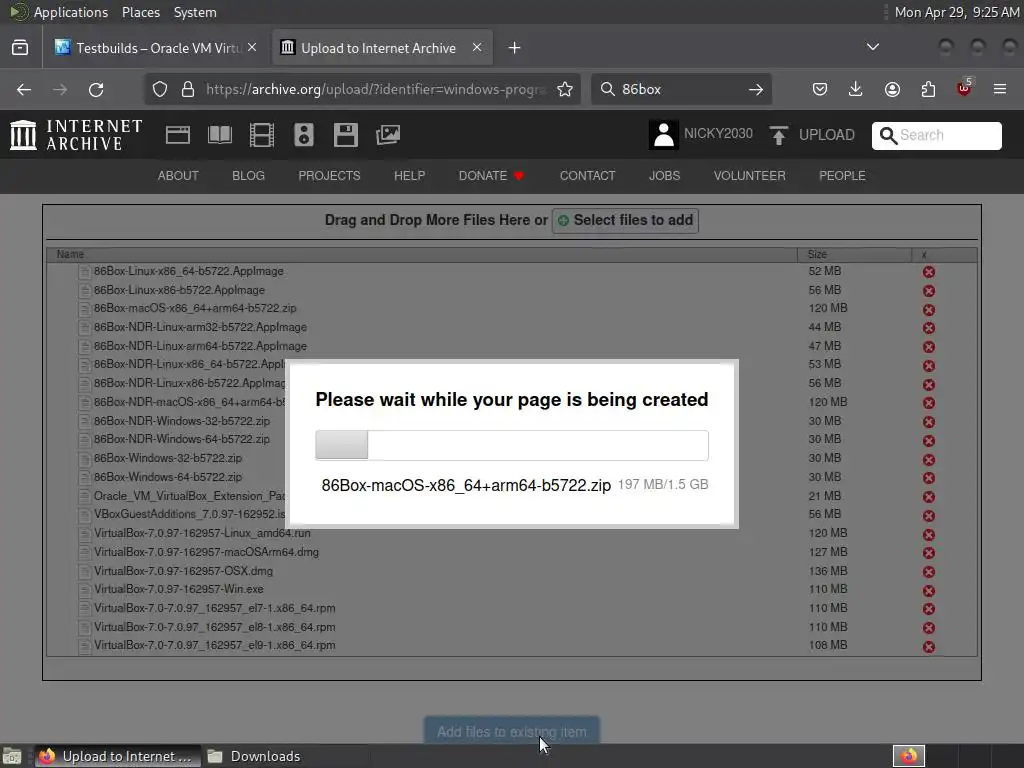Image resolution: width=1024 pixels, height=768 pixels.
Task: Open the list all tabs dropdown
Action: click(872, 47)
